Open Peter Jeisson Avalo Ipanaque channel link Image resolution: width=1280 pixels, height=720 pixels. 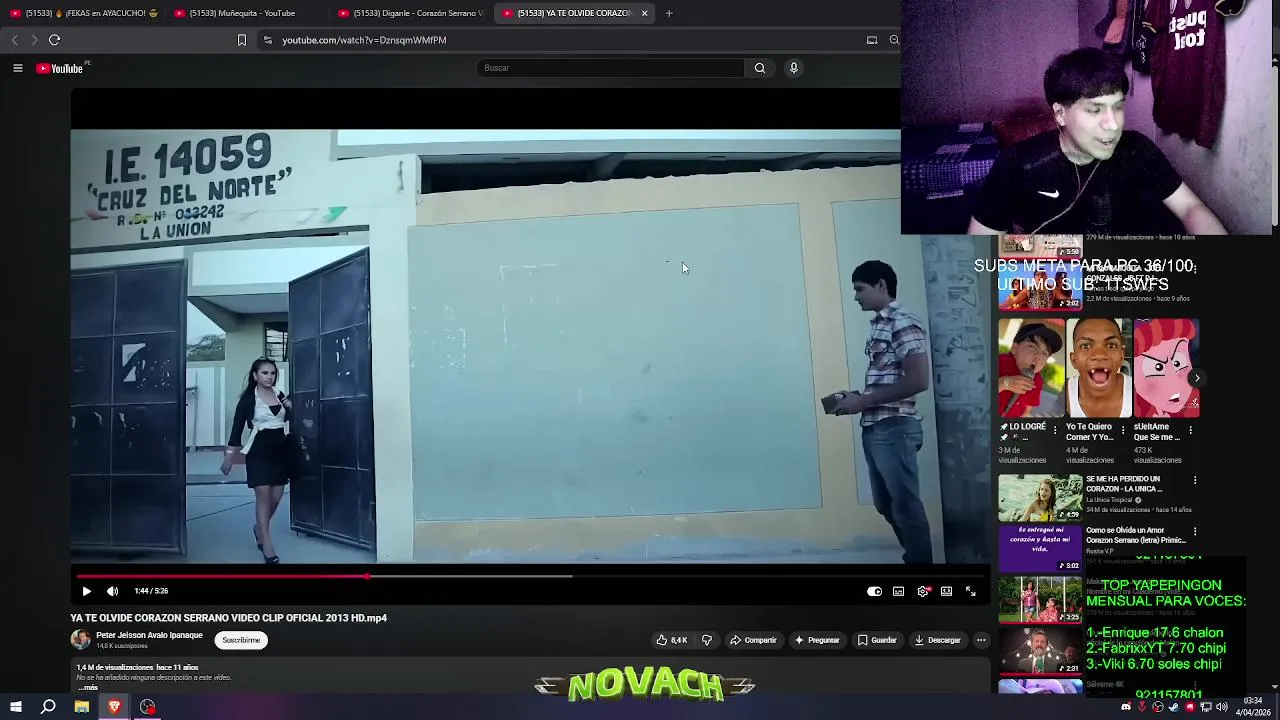coord(149,635)
